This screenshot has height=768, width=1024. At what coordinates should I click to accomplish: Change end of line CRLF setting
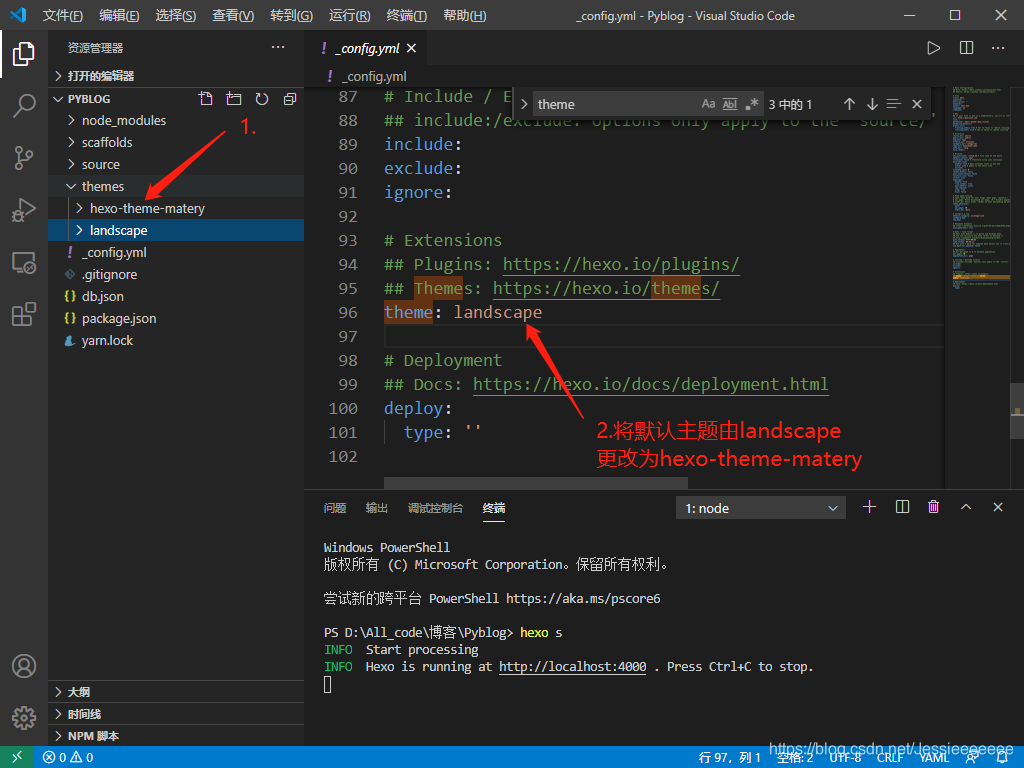coord(889,758)
